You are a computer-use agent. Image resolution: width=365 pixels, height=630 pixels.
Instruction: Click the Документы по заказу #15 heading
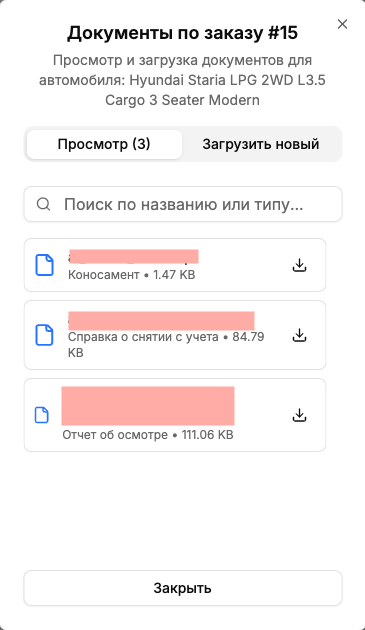pyautogui.click(x=182, y=33)
